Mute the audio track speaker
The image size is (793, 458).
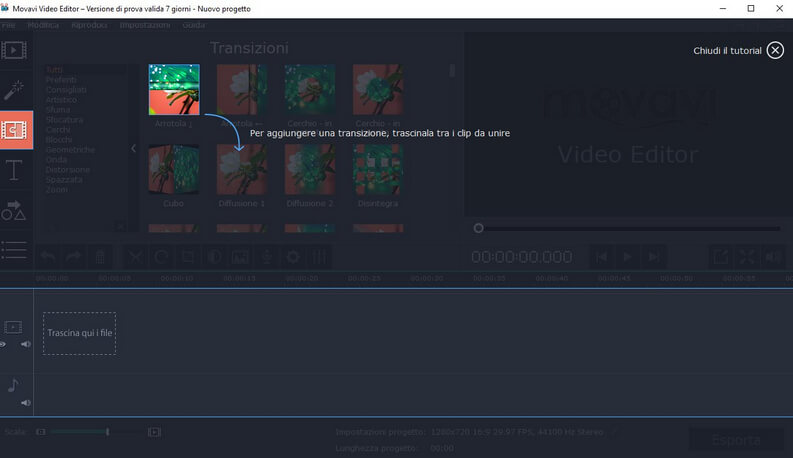tap(25, 403)
